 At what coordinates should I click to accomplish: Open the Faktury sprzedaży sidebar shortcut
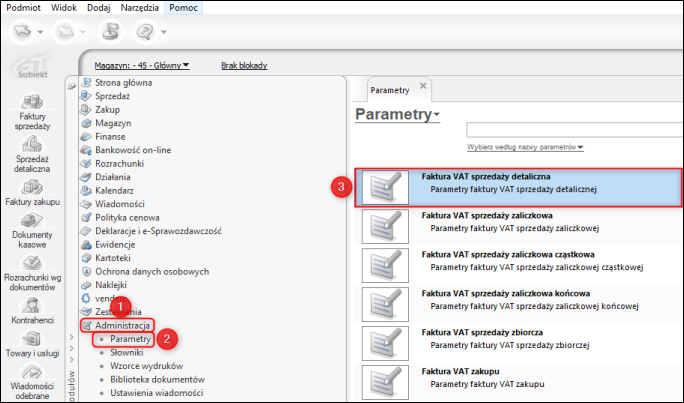(x=32, y=112)
